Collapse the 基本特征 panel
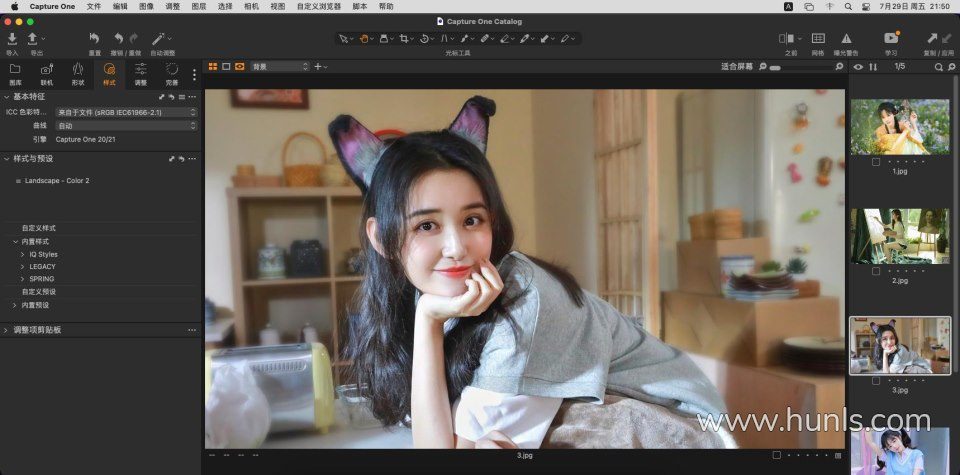 (x=6, y=97)
